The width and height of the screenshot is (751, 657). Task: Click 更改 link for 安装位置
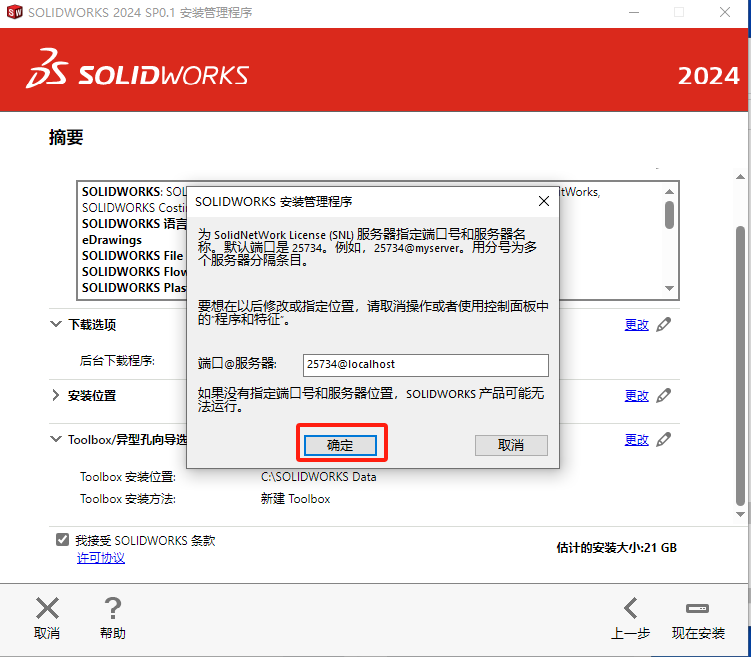(637, 396)
